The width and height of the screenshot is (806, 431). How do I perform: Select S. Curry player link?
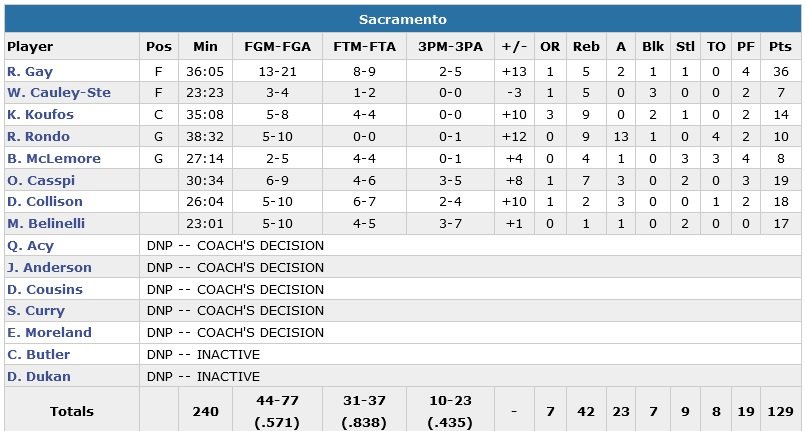click(x=35, y=311)
